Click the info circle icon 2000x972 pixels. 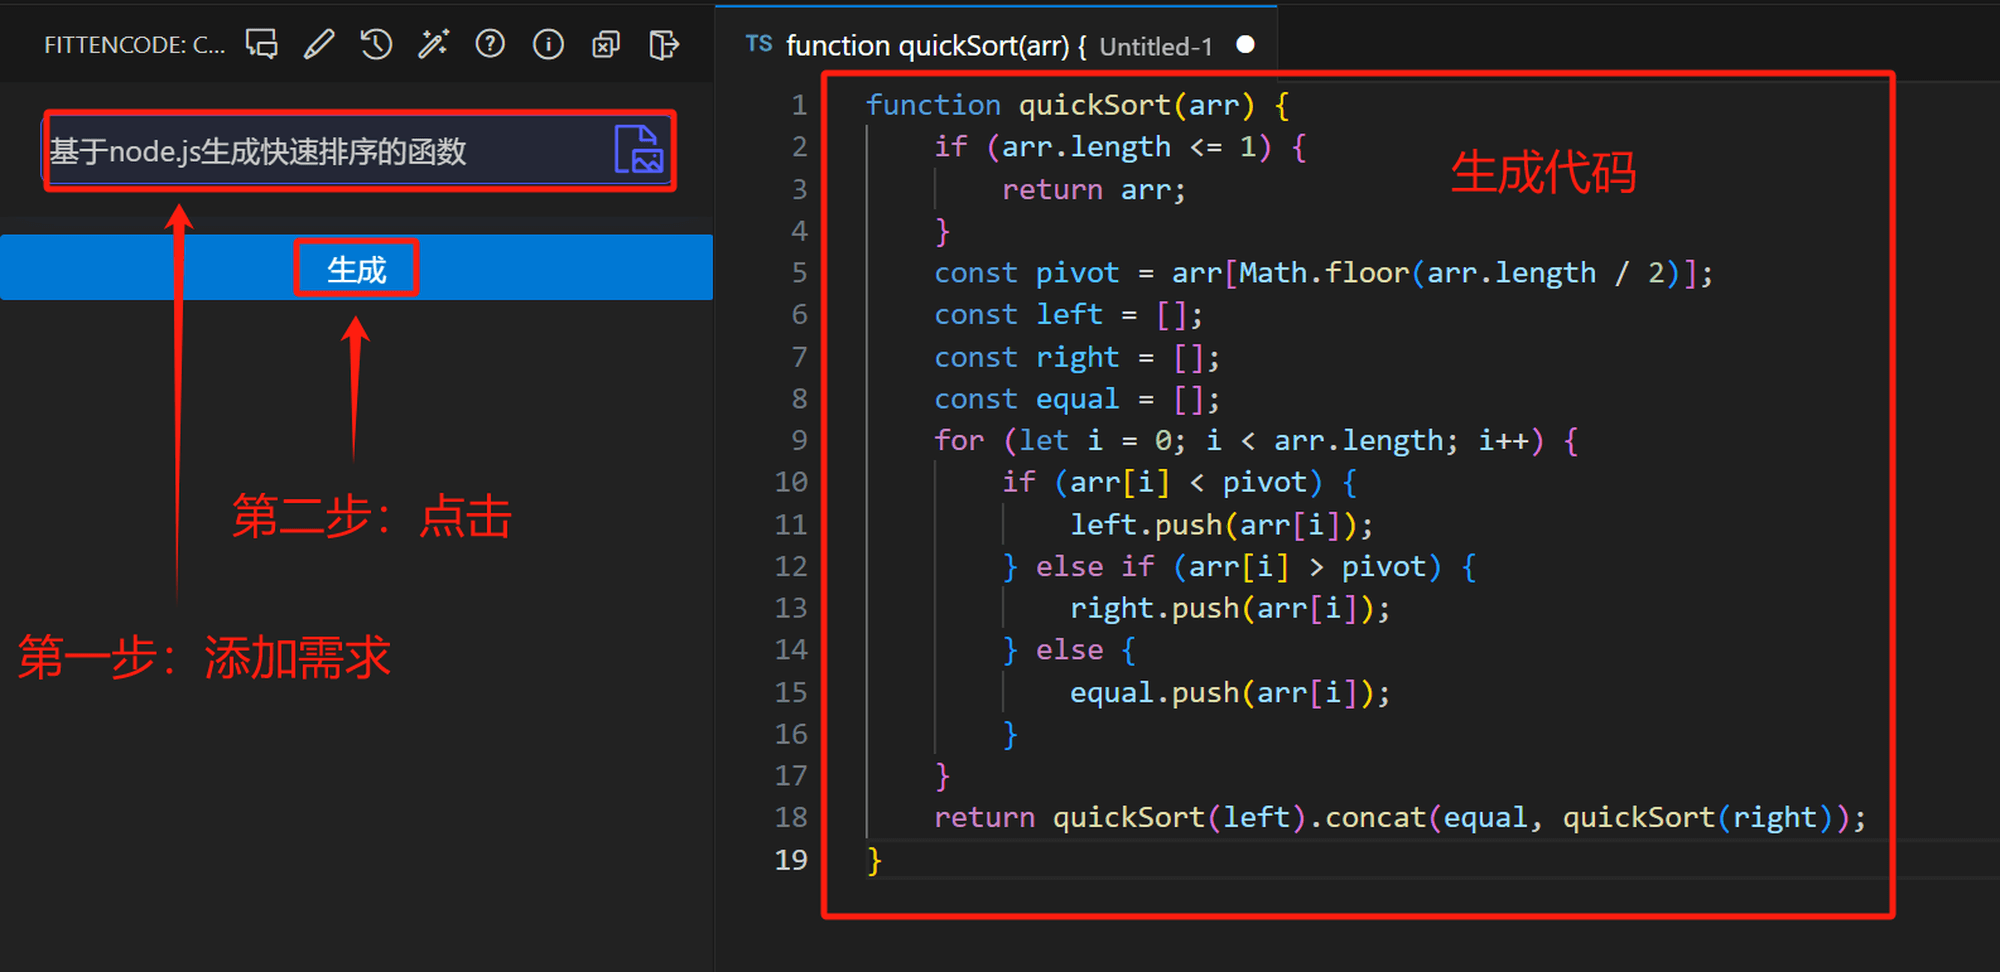(x=548, y=44)
